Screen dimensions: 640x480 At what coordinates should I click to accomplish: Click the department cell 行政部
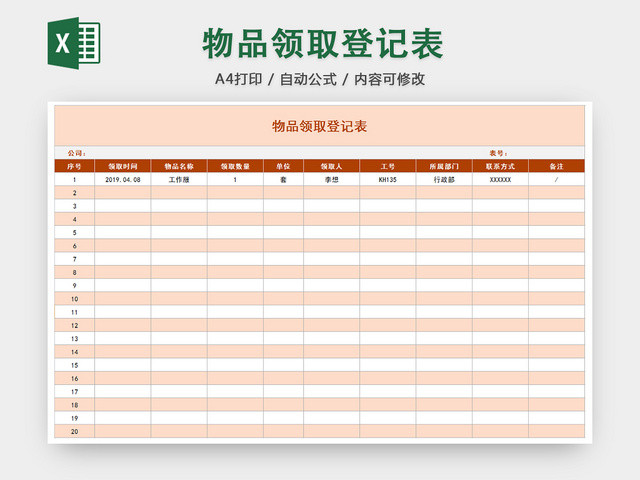[x=444, y=179]
